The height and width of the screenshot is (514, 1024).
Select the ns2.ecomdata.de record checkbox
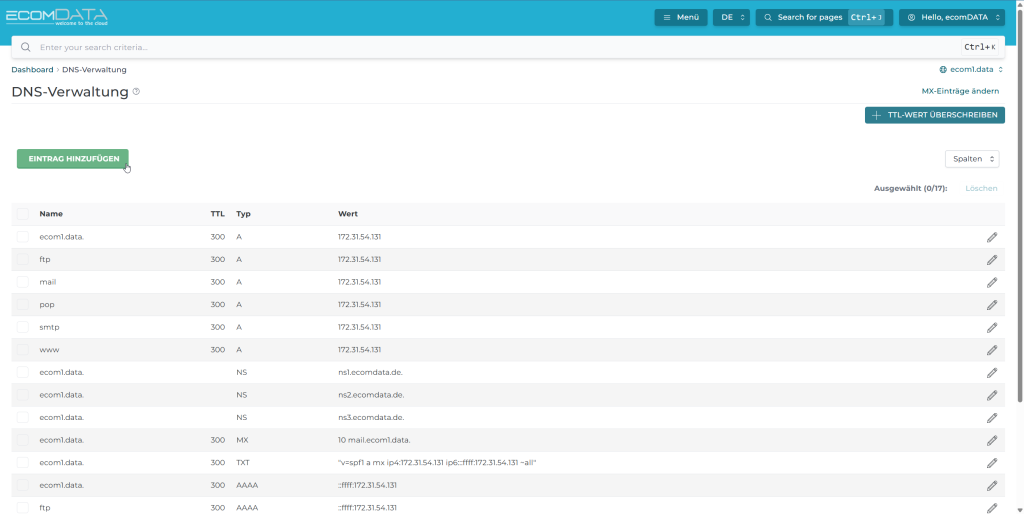coord(23,395)
